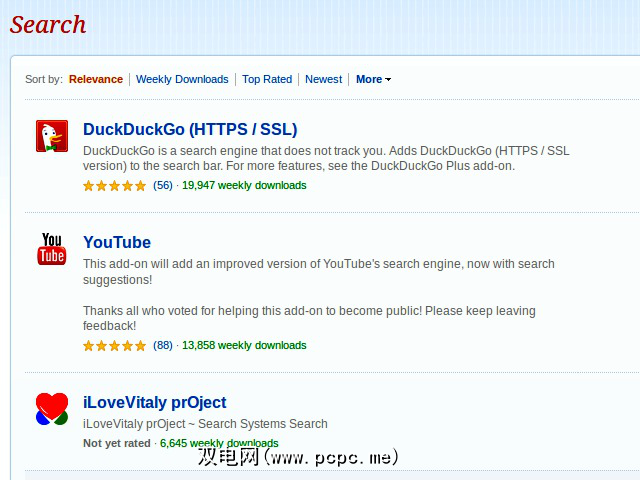Sort results by Weekly Downloads

182,79
